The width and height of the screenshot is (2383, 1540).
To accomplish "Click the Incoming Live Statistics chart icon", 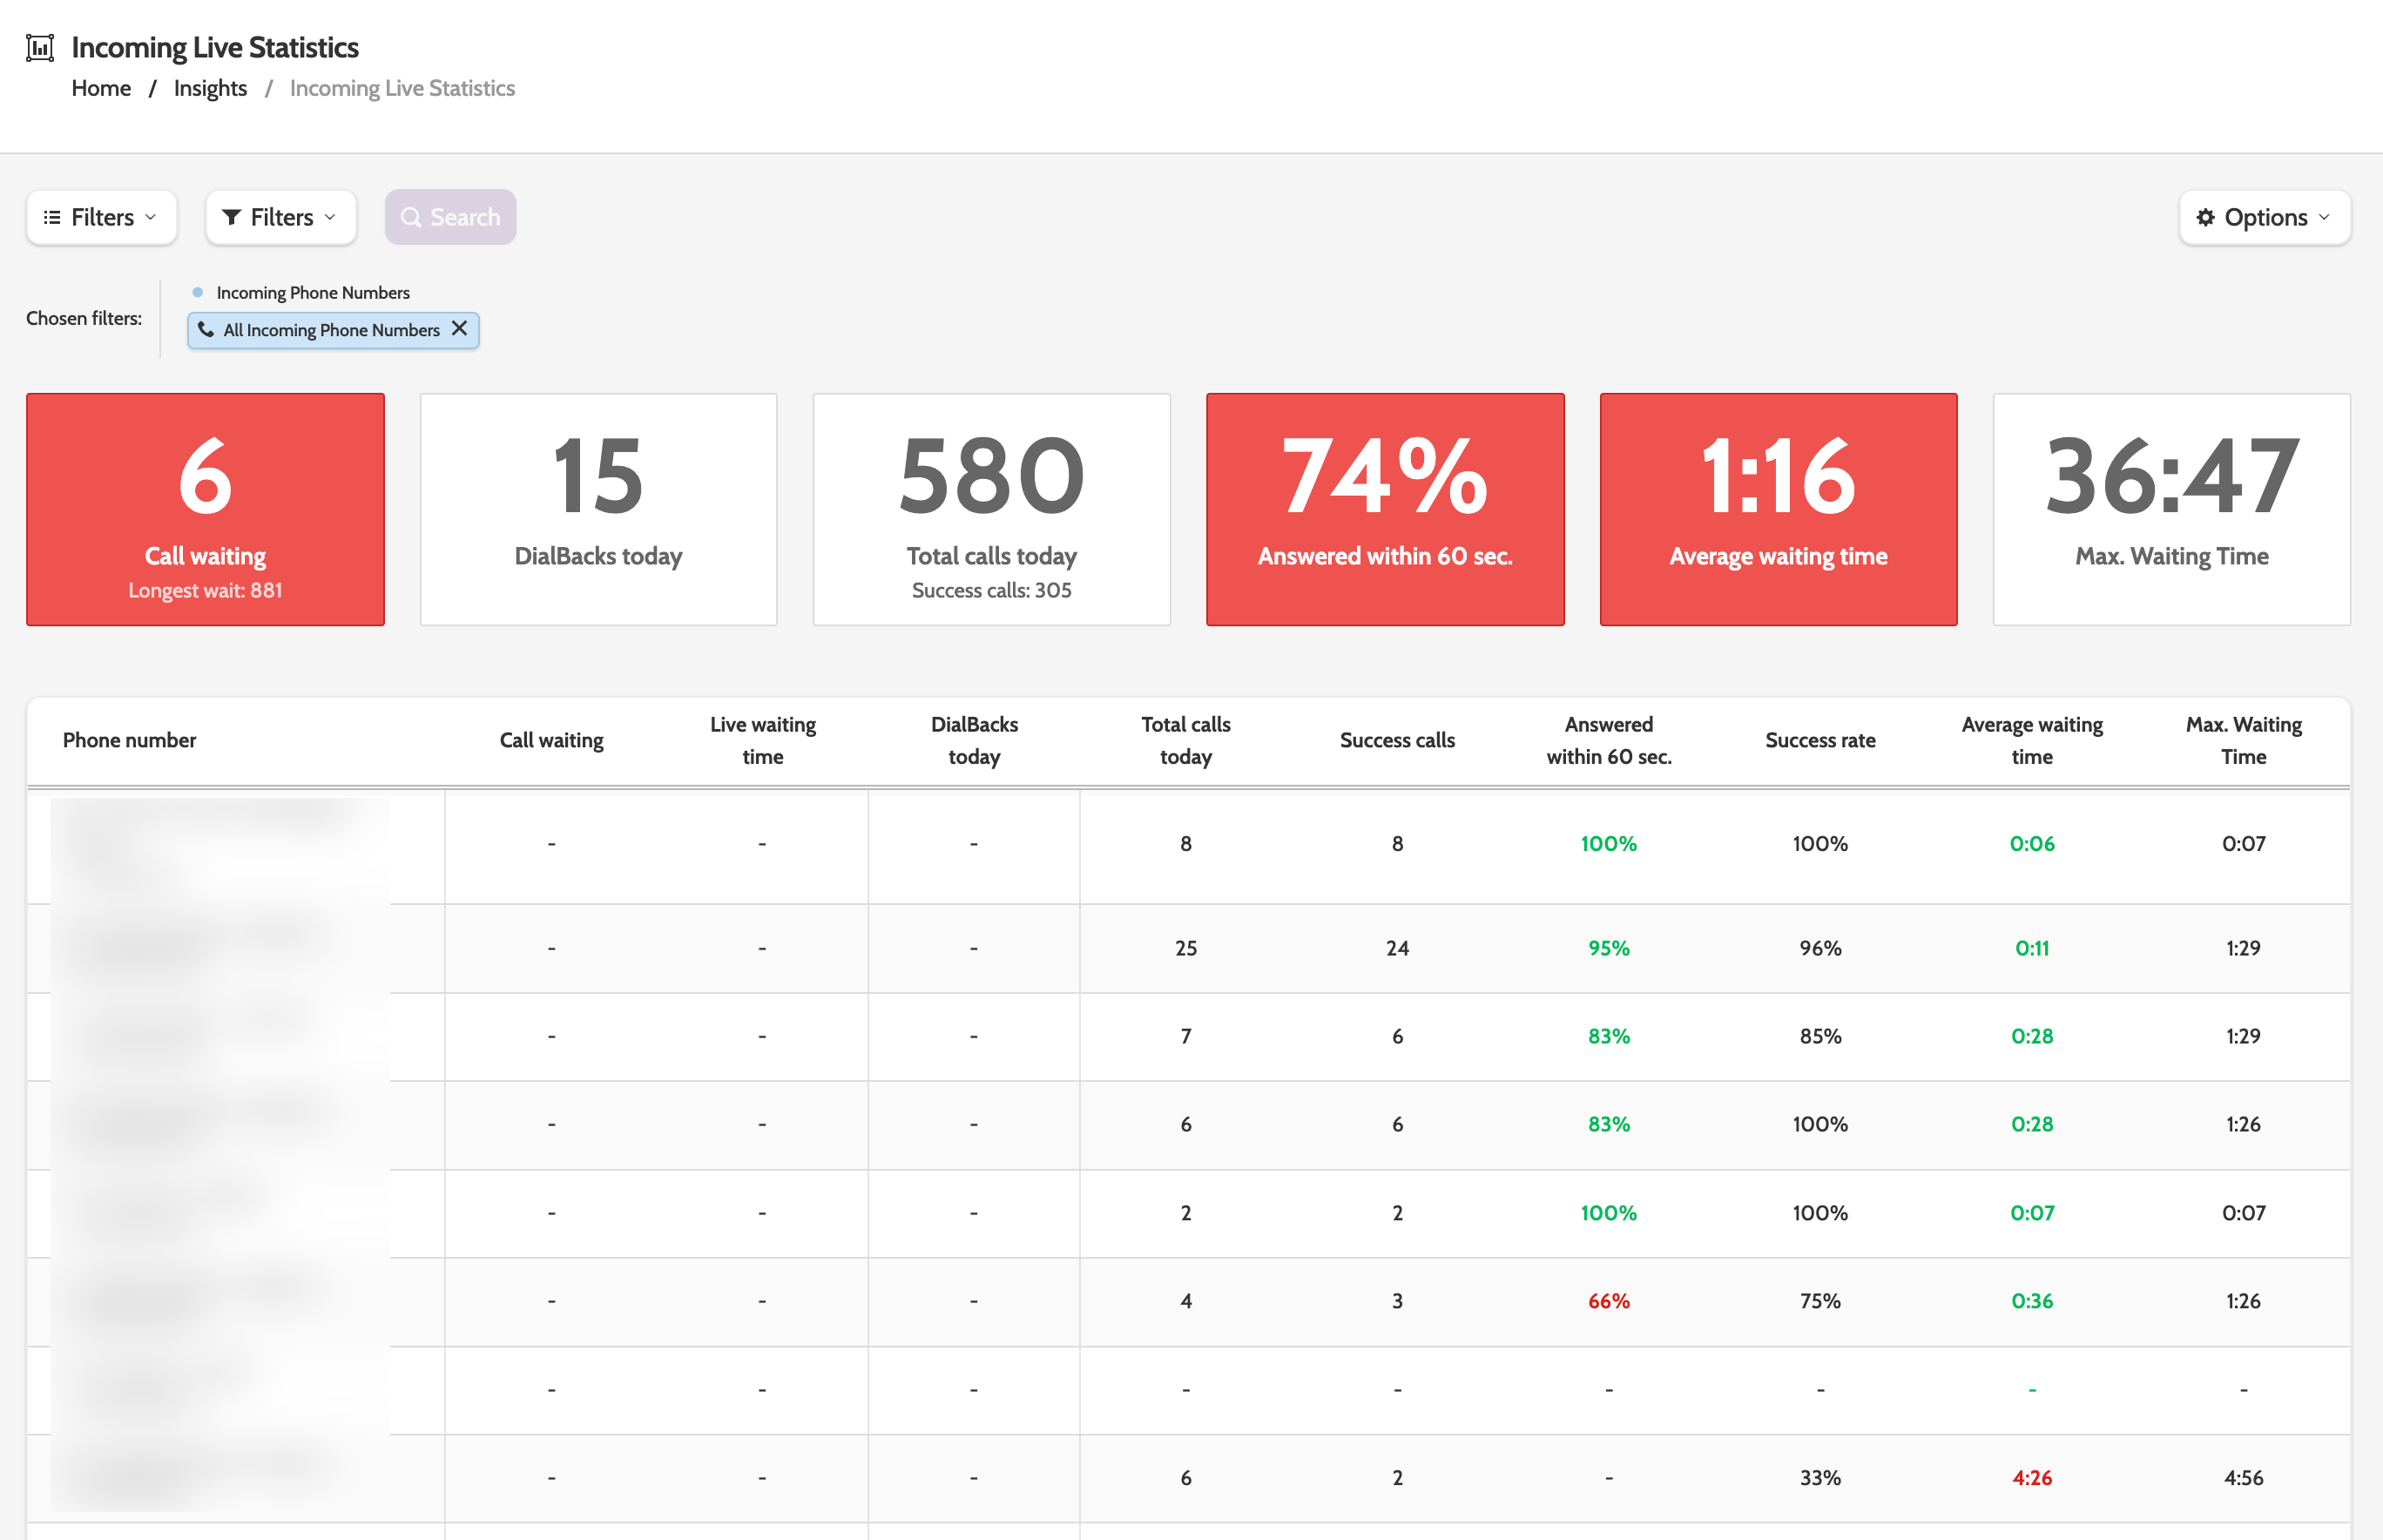I will [x=40, y=47].
